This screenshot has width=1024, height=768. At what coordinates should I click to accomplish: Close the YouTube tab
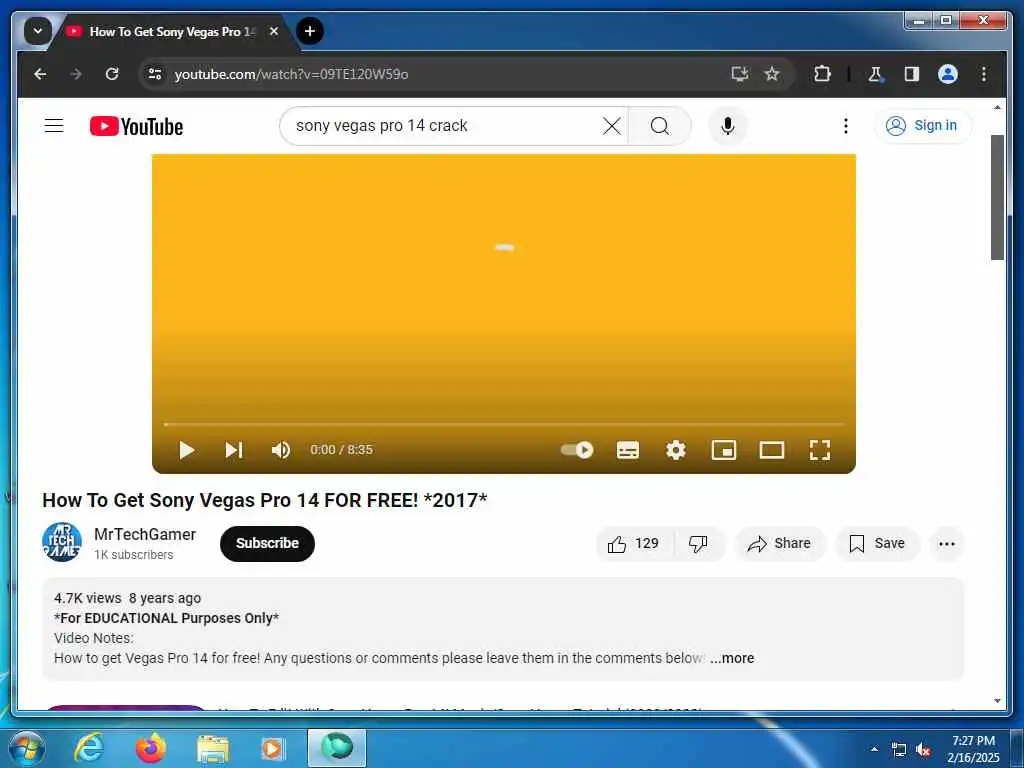tap(274, 31)
